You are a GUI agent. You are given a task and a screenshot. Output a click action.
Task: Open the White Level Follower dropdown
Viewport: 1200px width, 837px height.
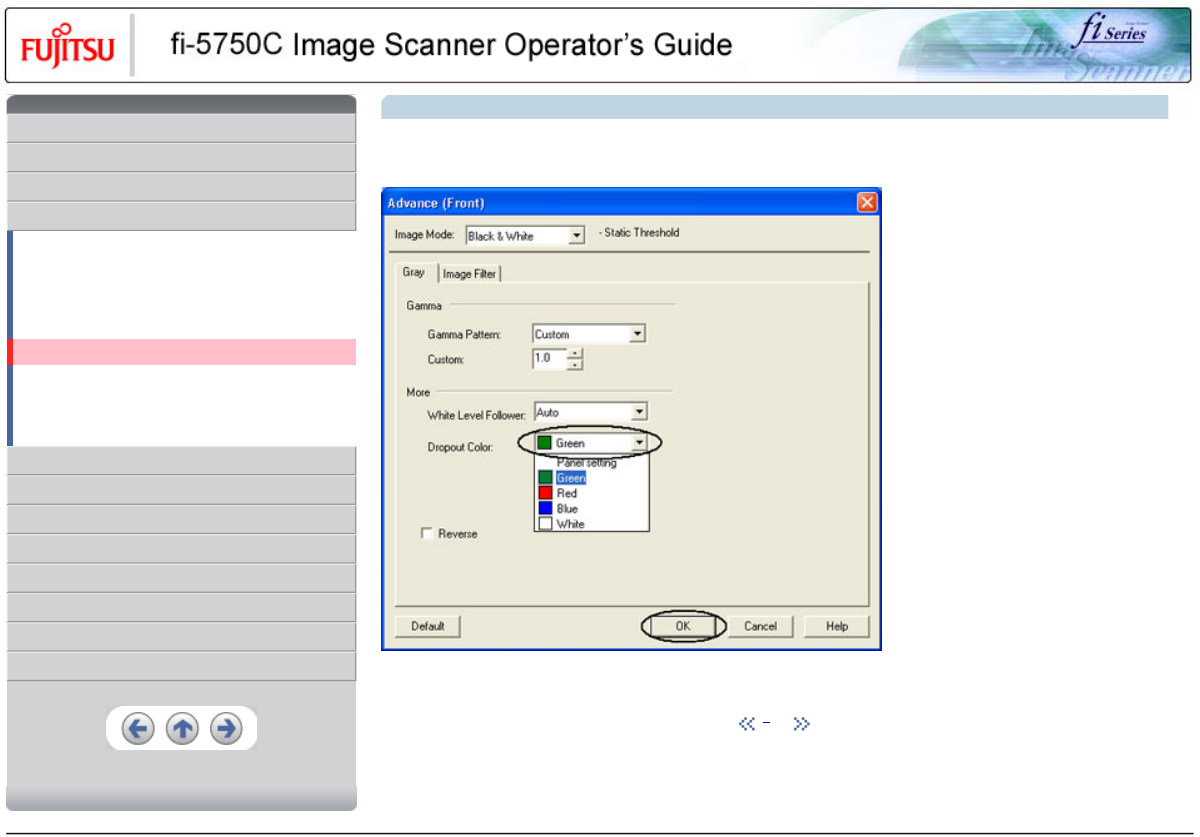(x=639, y=411)
